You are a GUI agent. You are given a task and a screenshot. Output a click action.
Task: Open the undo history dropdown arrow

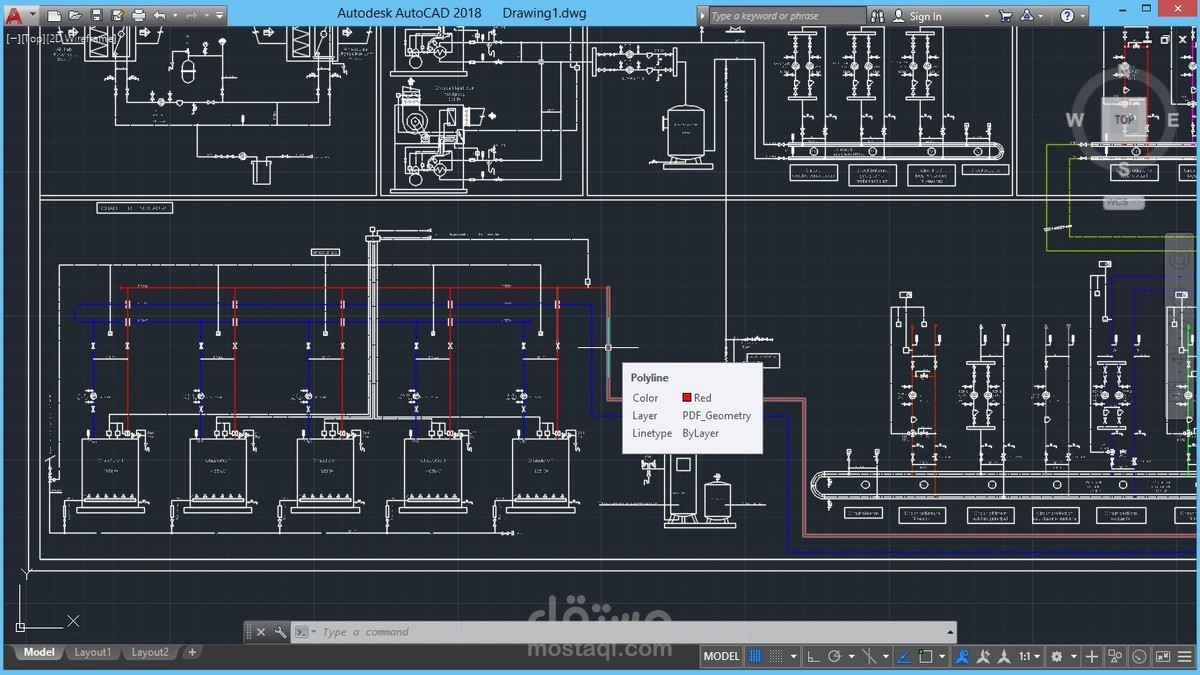pyautogui.click(x=175, y=15)
